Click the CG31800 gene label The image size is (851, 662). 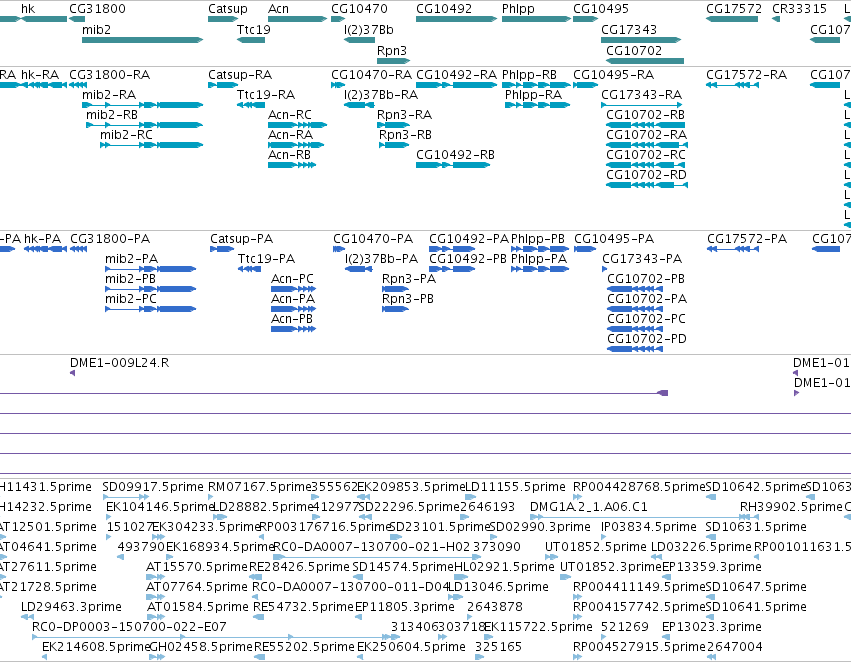click(x=97, y=9)
